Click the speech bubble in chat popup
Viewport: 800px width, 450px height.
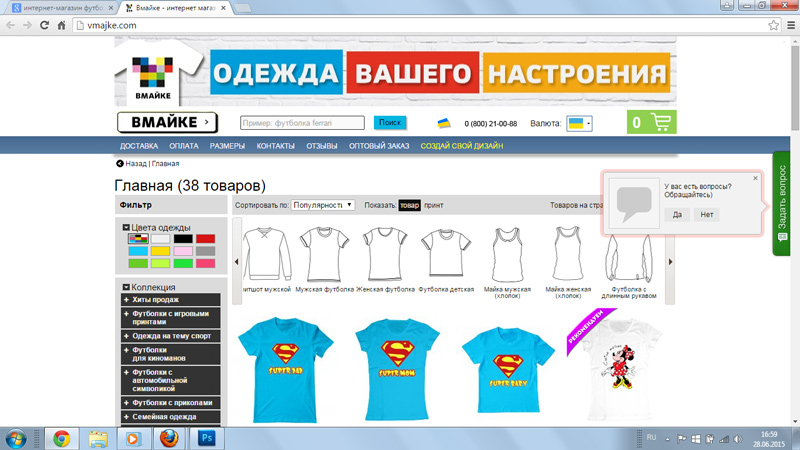tap(634, 203)
